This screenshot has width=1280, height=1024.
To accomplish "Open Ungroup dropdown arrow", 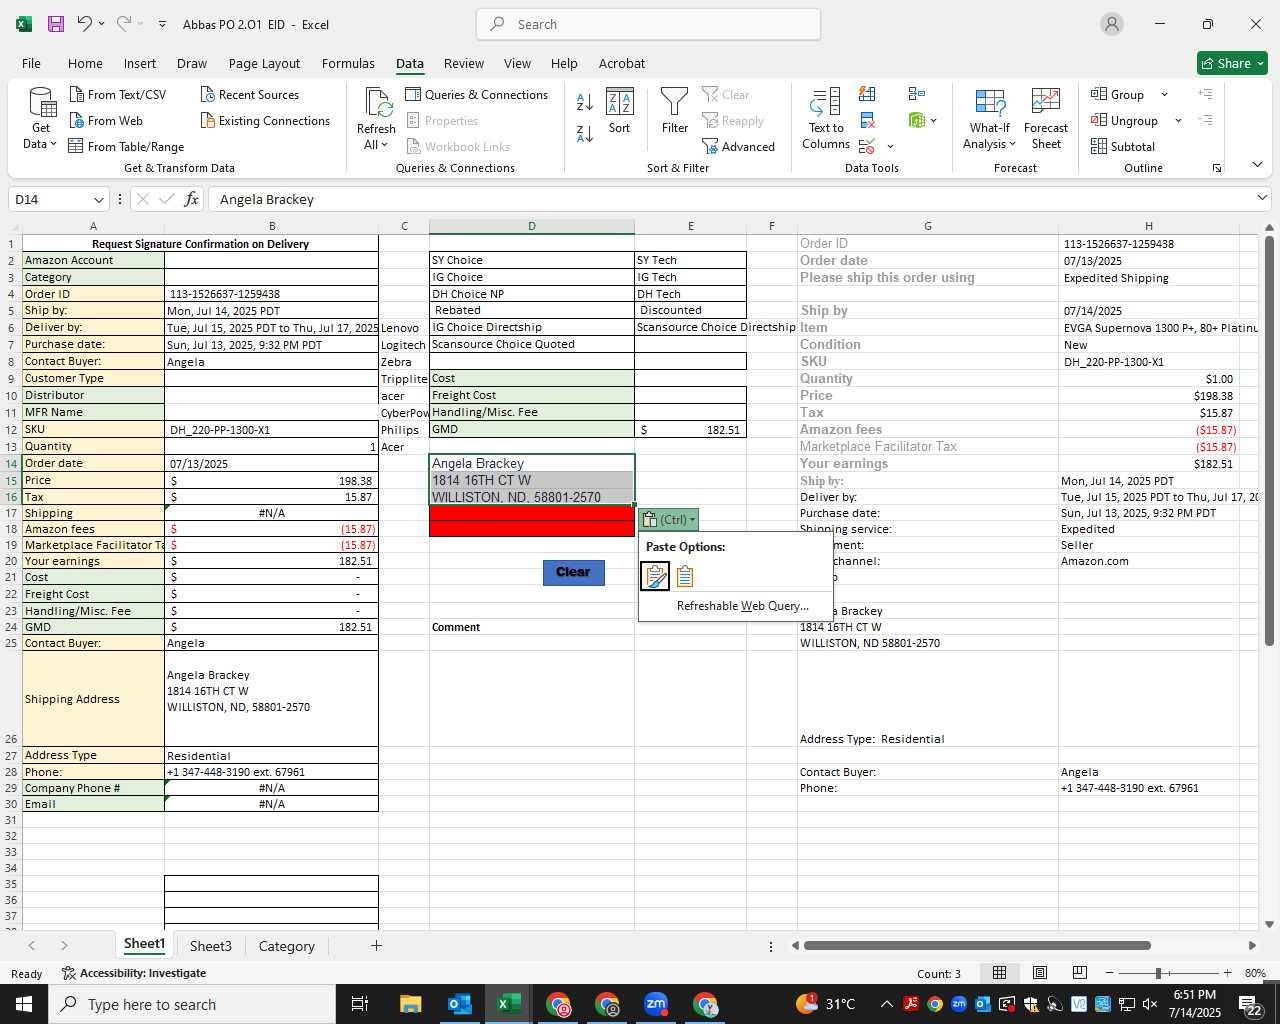I will [x=1178, y=120].
